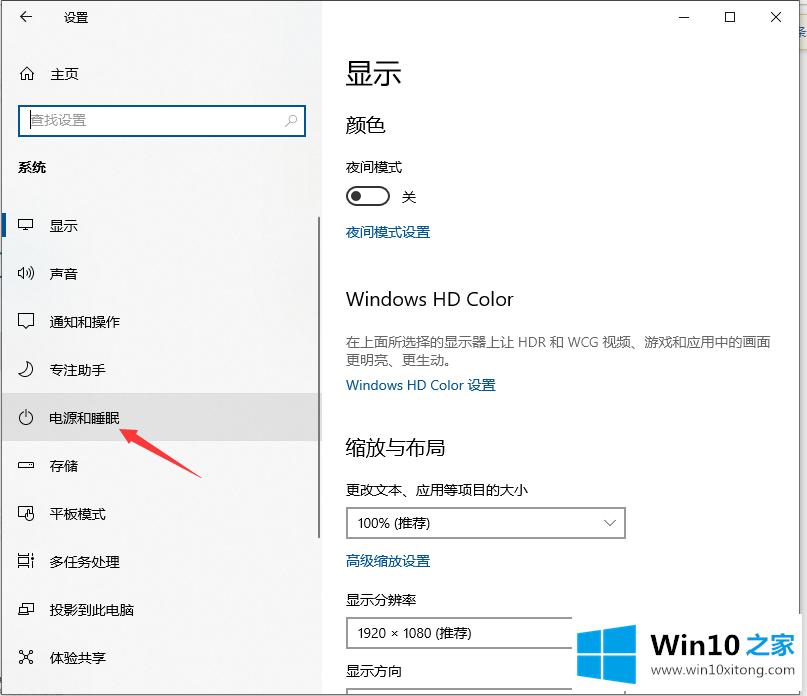Open the 主页 home icon
The image size is (807, 696).
tap(27, 74)
